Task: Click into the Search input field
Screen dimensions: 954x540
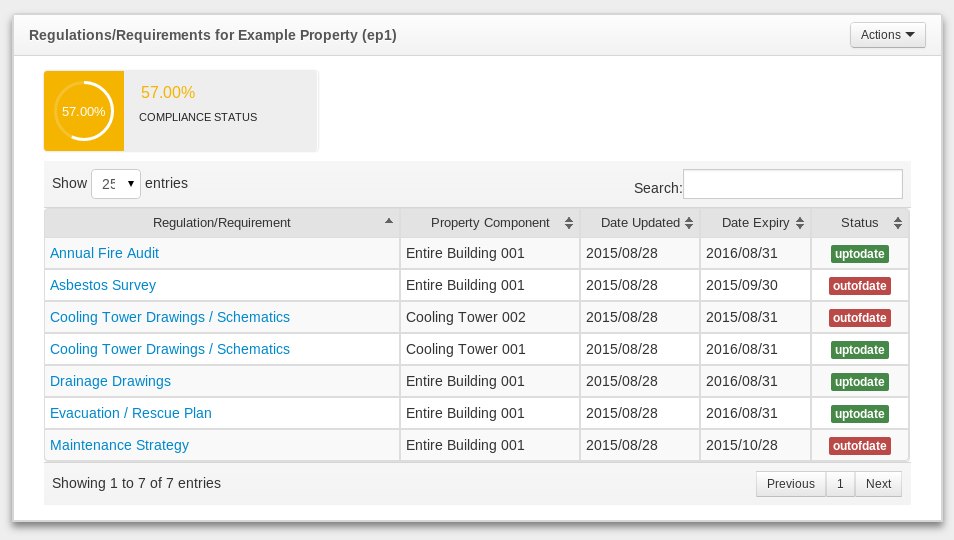Action: [792, 184]
